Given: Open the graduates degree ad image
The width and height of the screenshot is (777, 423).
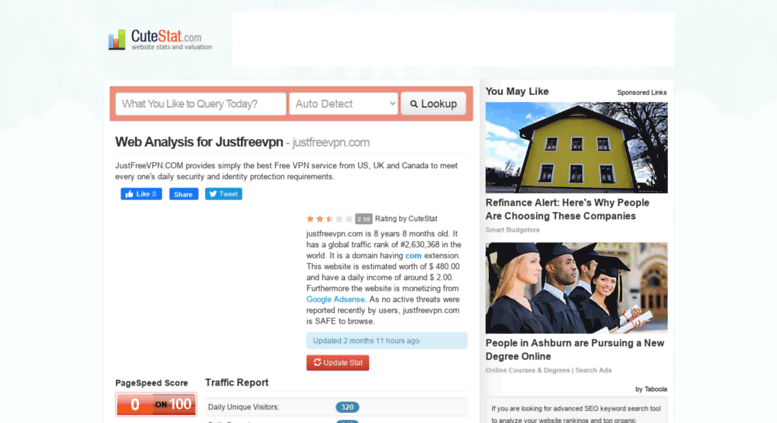Looking at the screenshot, I should coord(576,288).
